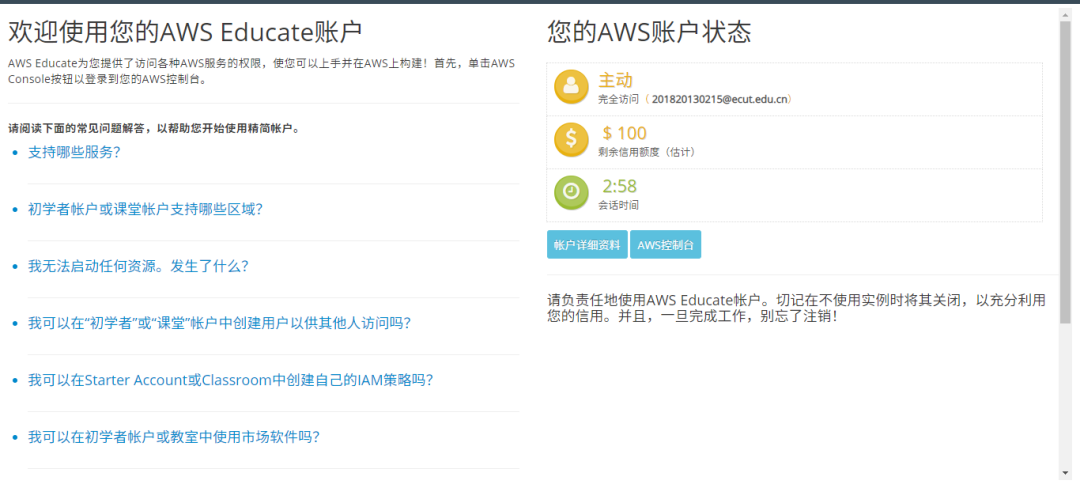The width and height of the screenshot is (1080, 488).
Task: Click the 会话时间 label
Action: (619, 205)
